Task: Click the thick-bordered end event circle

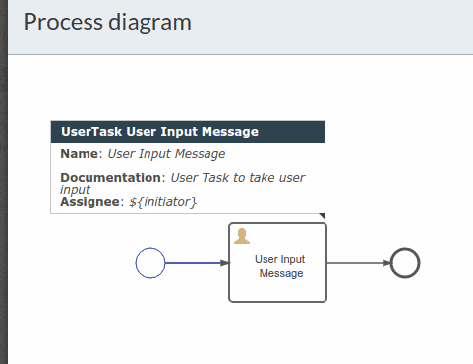Action: click(x=405, y=263)
